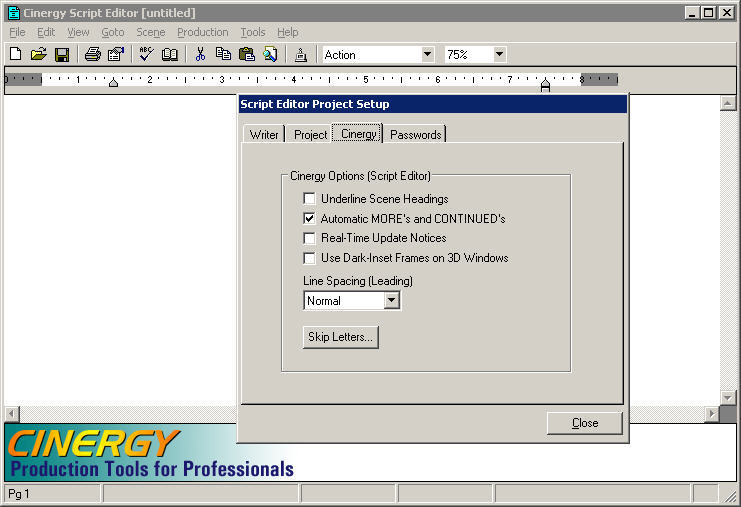Click the Line Spacing (Leading) label
The image size is (741, 507).
point(358,281)
